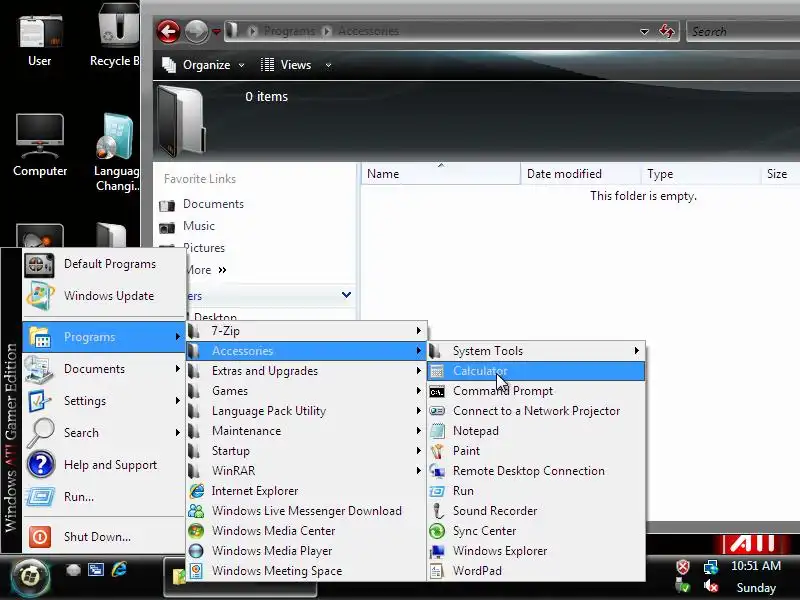Open Documents in the Start menu
Screen dimensions: 800x600
[104, 369]
